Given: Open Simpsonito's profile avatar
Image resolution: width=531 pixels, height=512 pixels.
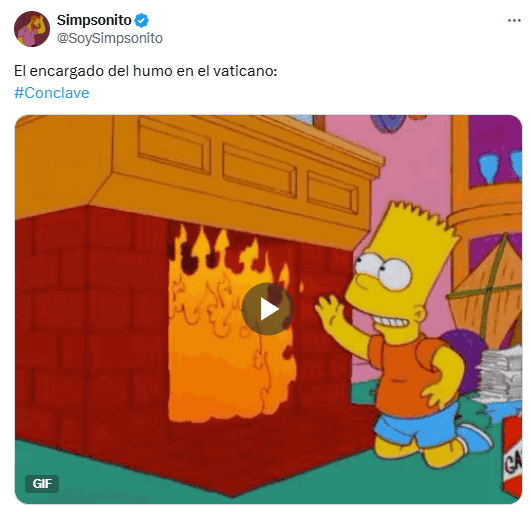Looking at the screenshot, I should [x=32, y=29].
